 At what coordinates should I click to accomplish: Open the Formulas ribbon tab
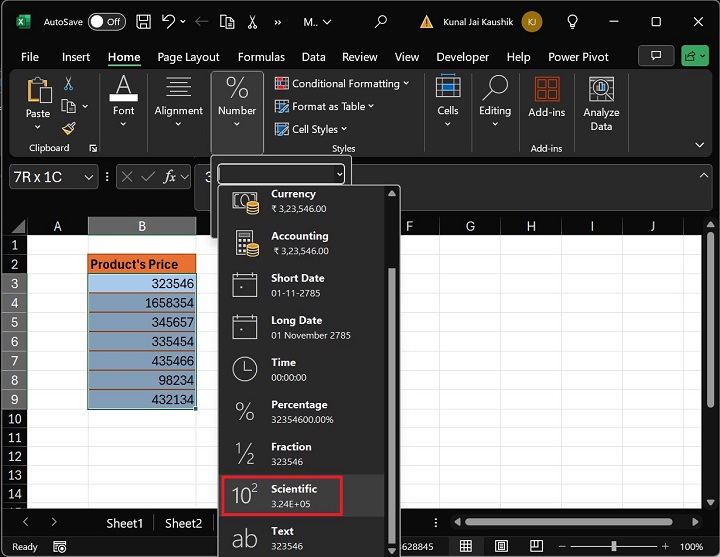coord(261,57)
